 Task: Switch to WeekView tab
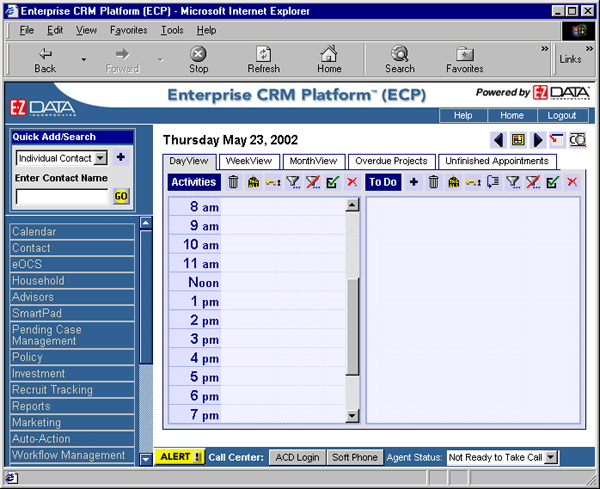pyautogui.click(x=249, y=161)
